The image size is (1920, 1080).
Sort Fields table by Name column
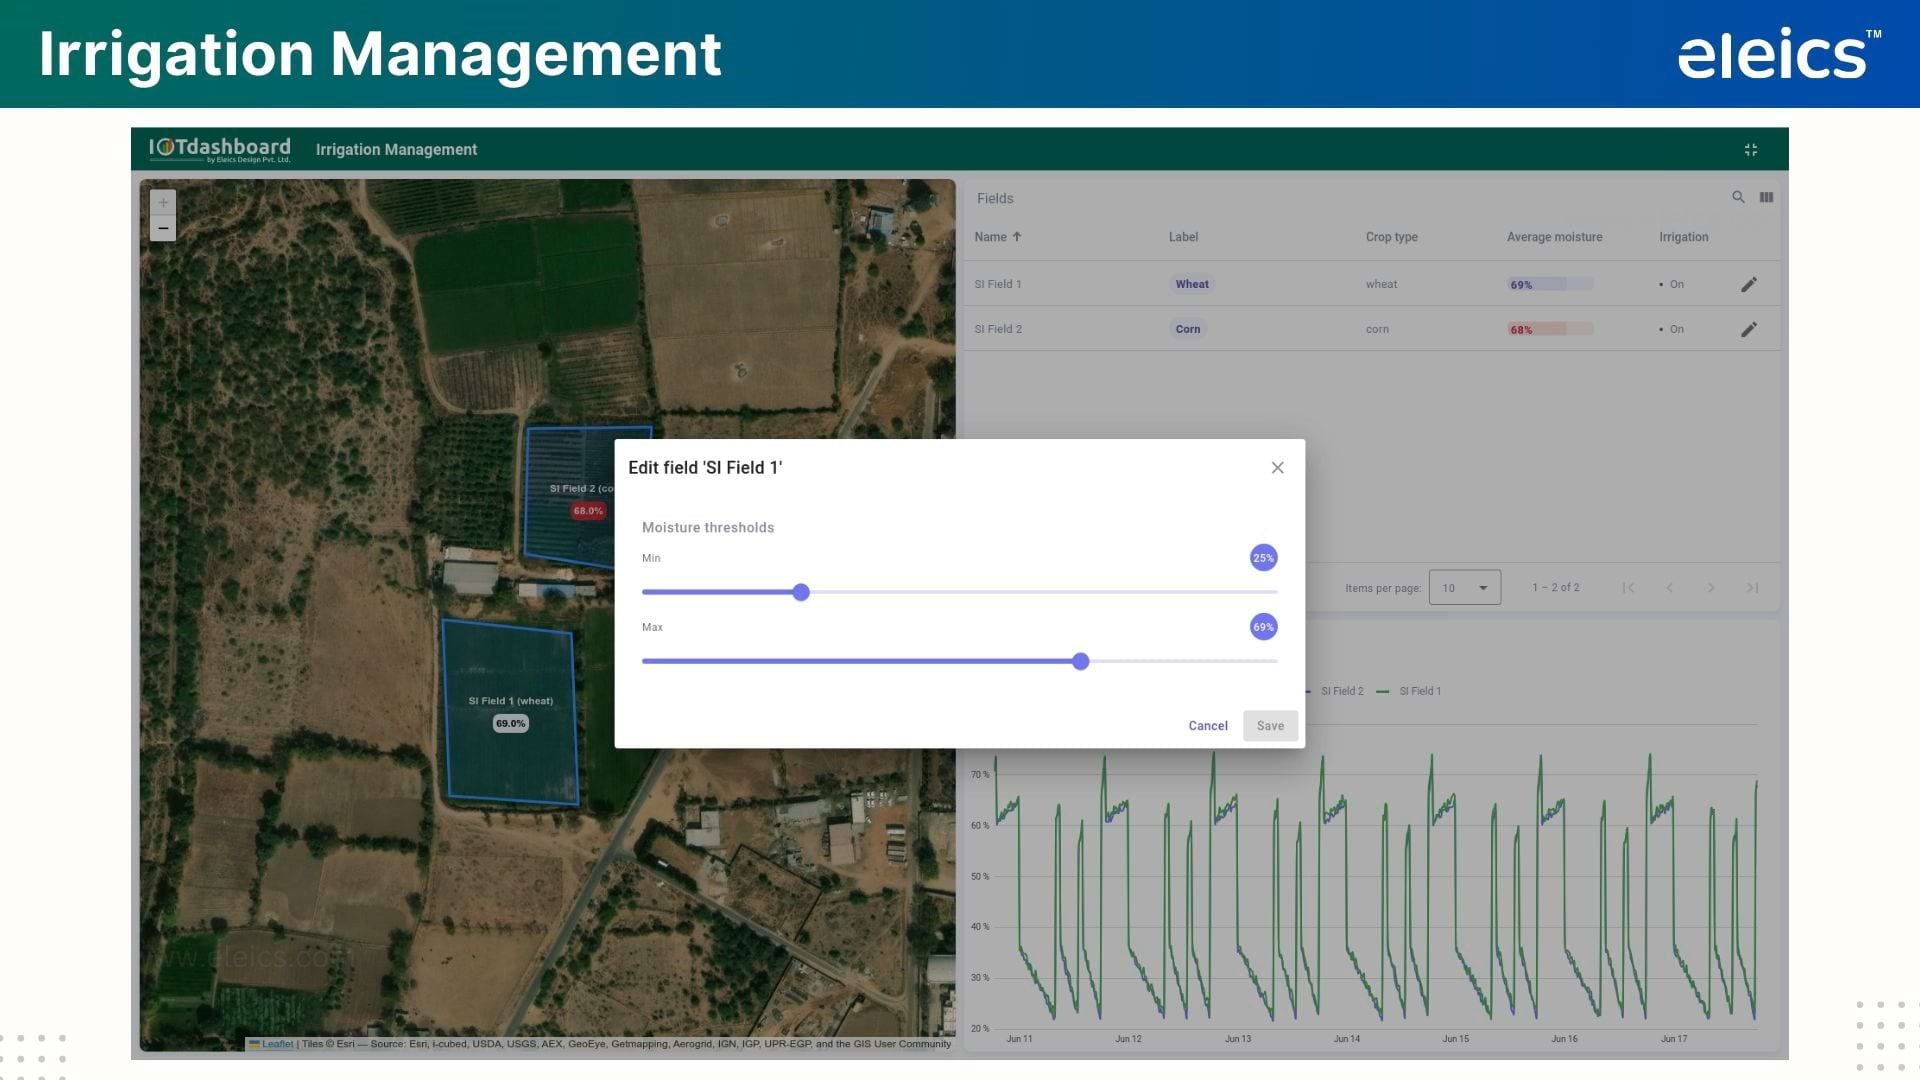(x=998, y=237)
